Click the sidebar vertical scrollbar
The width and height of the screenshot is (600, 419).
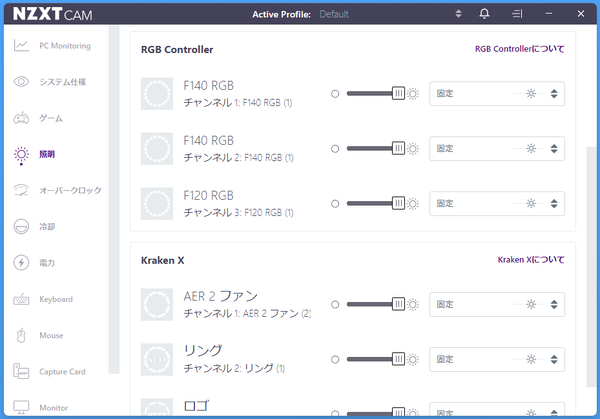pos(114,200)
